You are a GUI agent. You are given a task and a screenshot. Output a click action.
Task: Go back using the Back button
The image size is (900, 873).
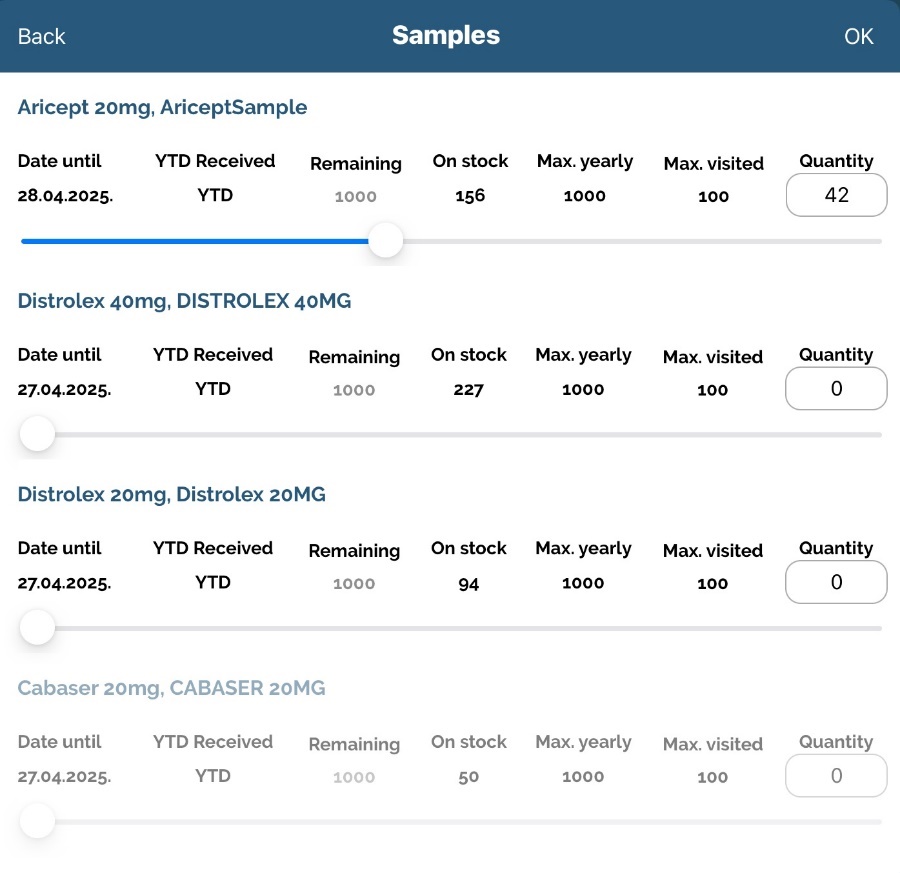coord(41,36)
